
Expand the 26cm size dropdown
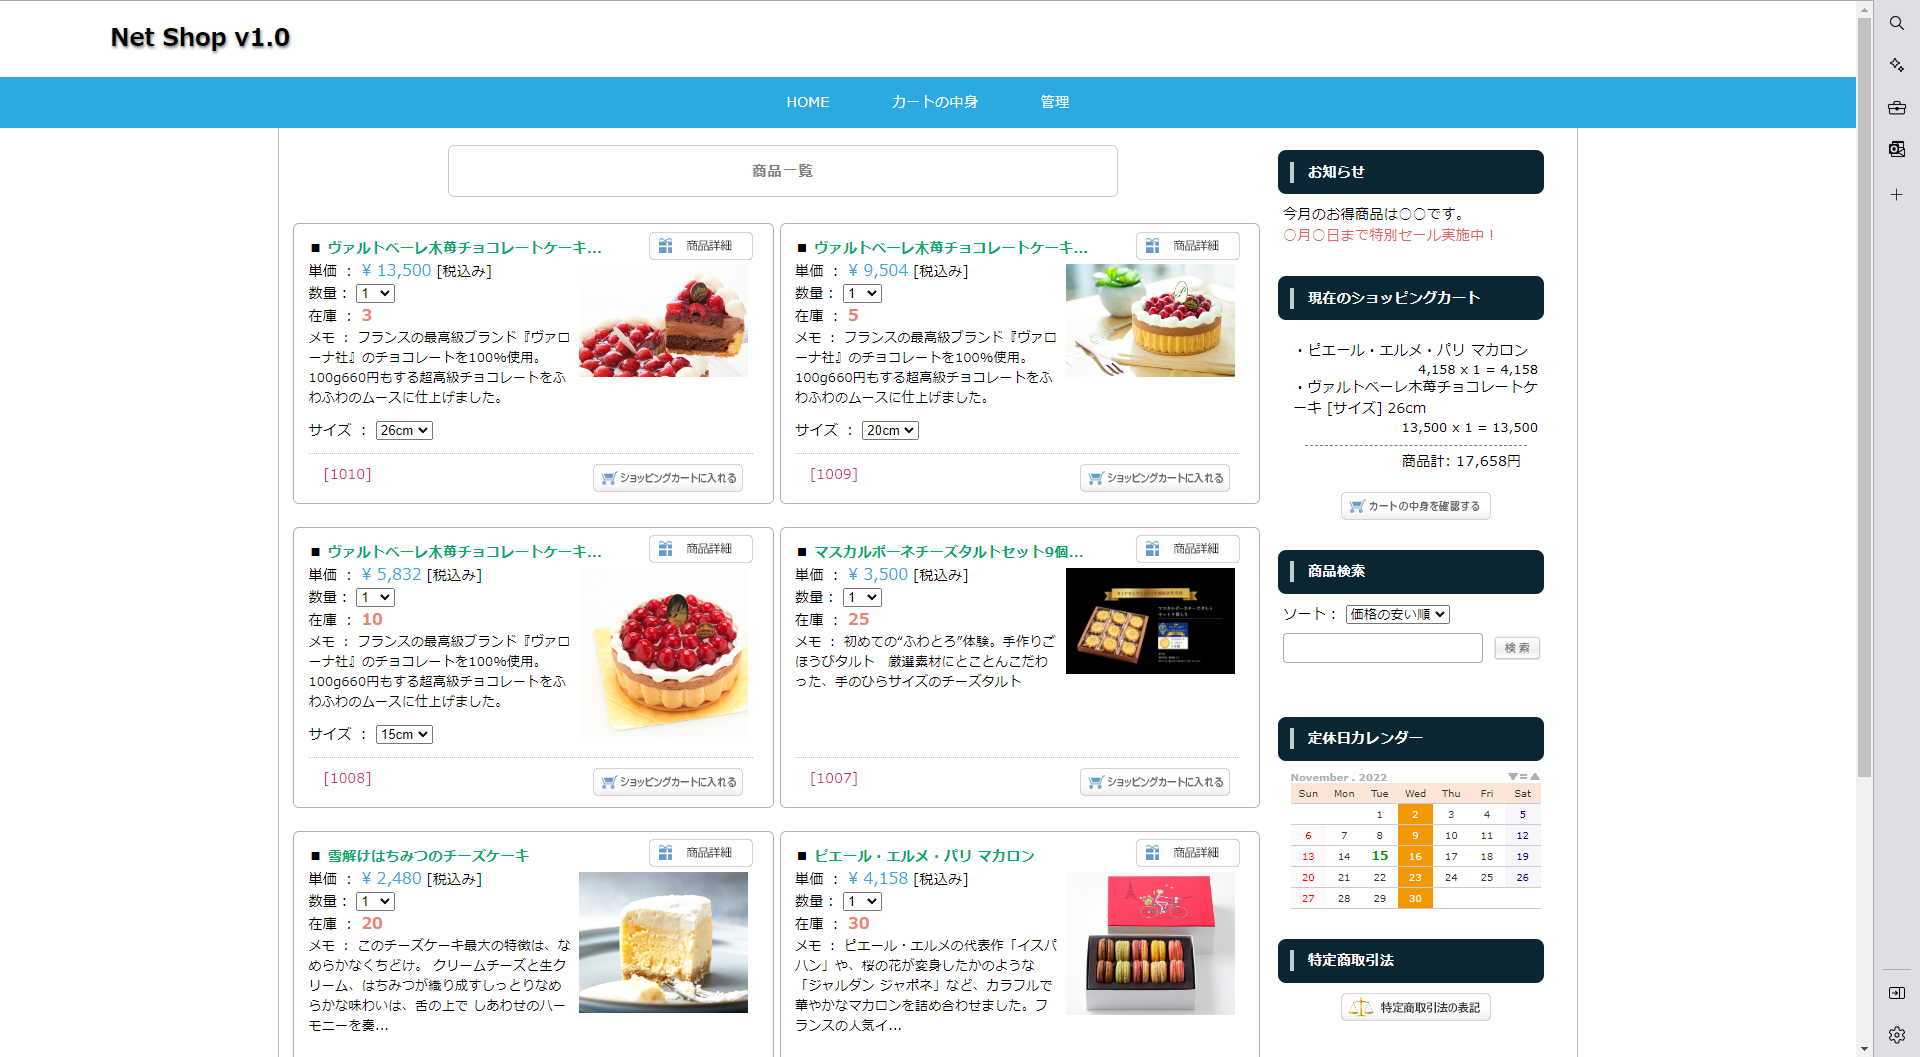click(404, 430)
